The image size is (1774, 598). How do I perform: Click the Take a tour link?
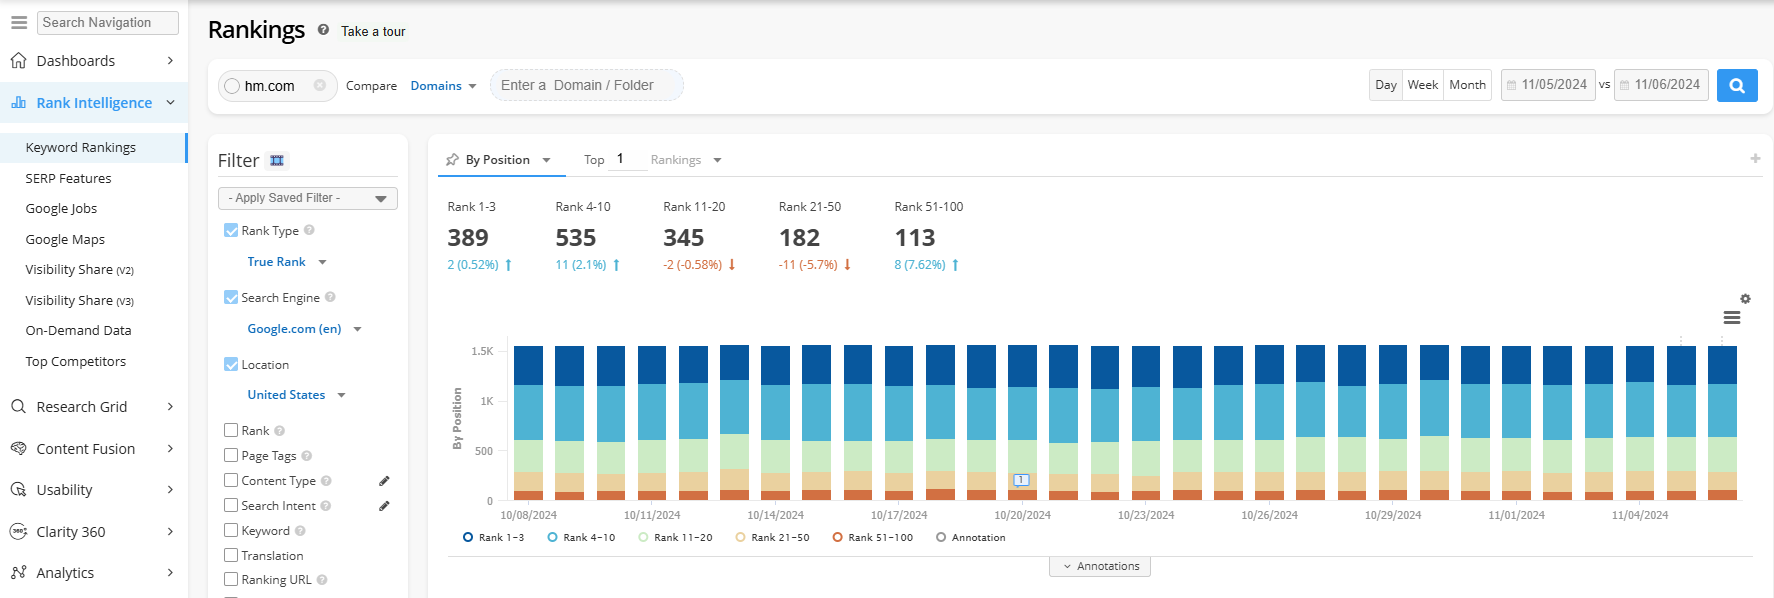(373, 31)
